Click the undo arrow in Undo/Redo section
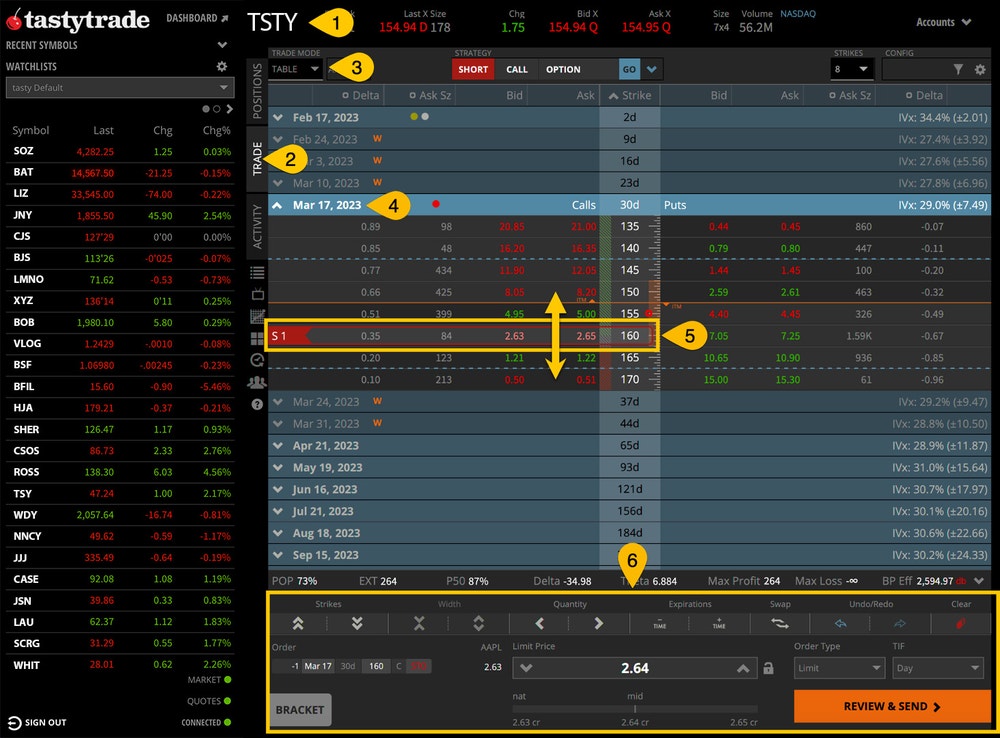Viewport: 1000px width, 738px height. coord(841,622)
